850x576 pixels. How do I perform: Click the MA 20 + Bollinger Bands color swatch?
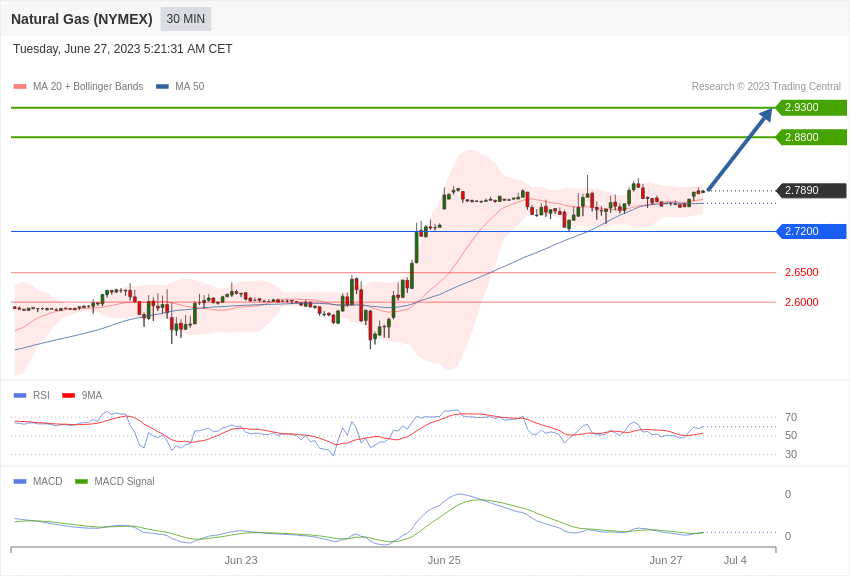pyautogui.click(x=20, y=87)
